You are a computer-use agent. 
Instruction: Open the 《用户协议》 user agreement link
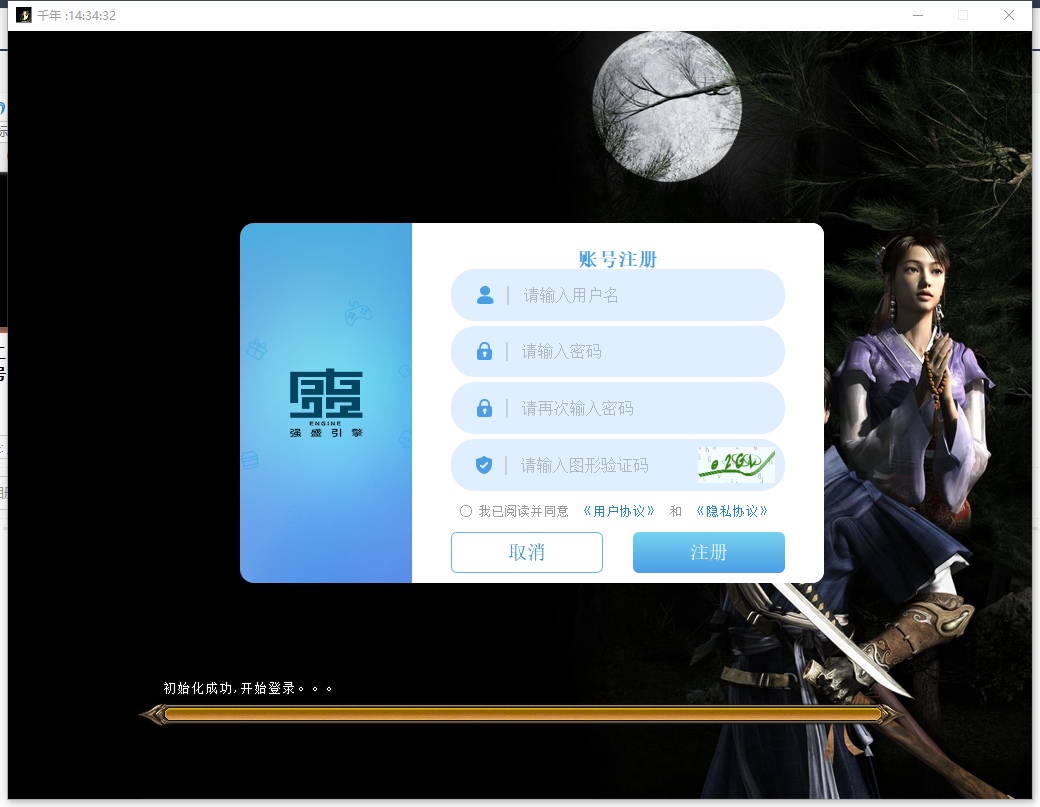pos(619,511)
